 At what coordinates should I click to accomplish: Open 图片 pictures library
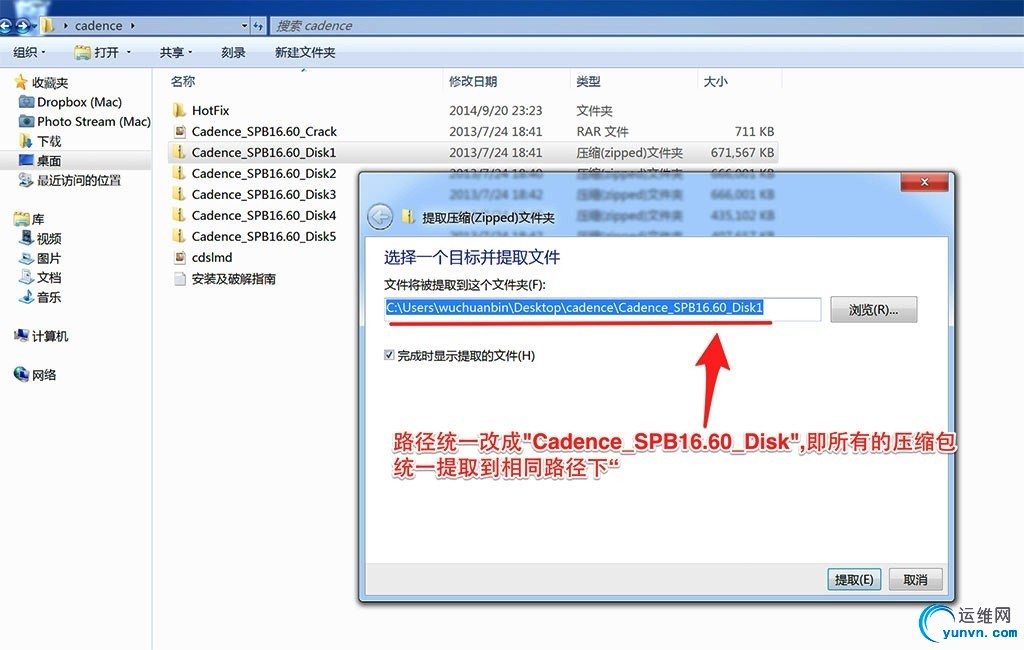pyautogui.click(x=40, y=258)
